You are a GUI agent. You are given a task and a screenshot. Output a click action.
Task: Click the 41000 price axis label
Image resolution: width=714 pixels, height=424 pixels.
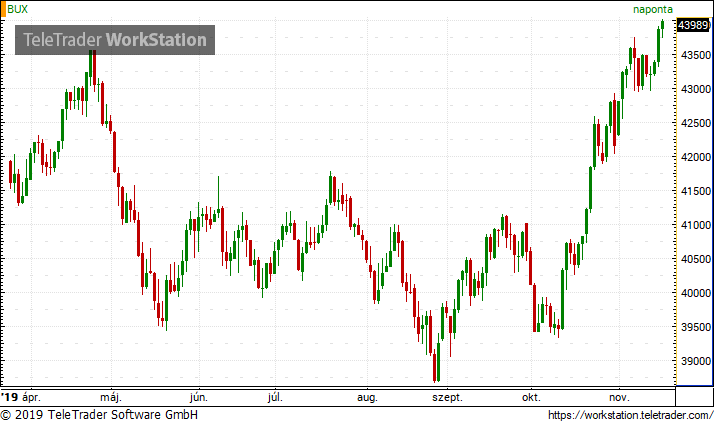(695, 225)
